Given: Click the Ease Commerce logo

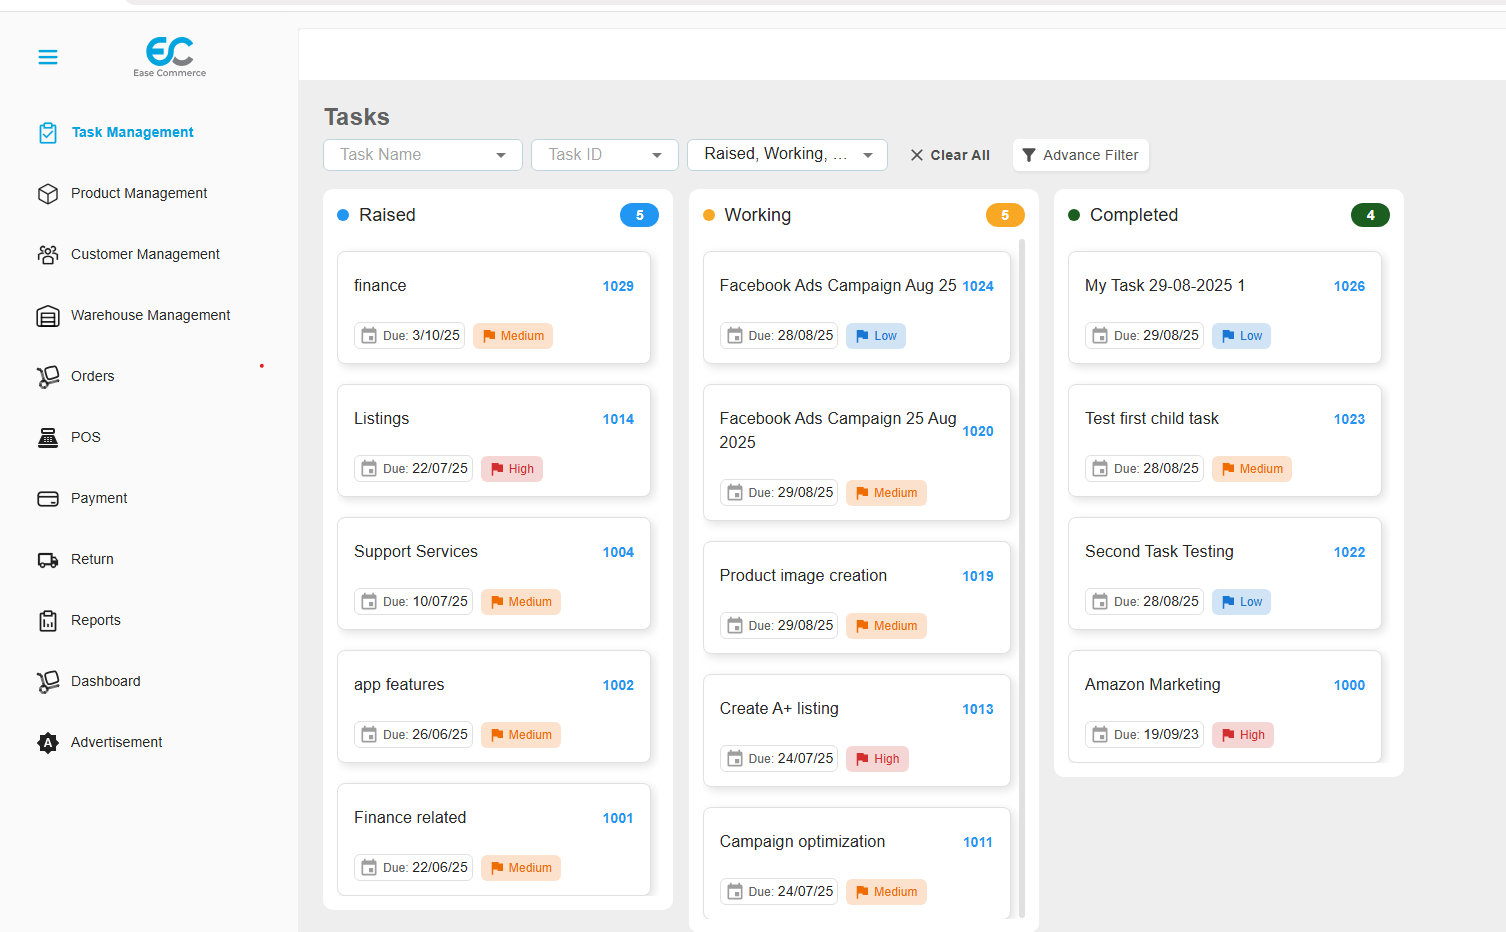Looking at the screenshot, I should (170, 55).
